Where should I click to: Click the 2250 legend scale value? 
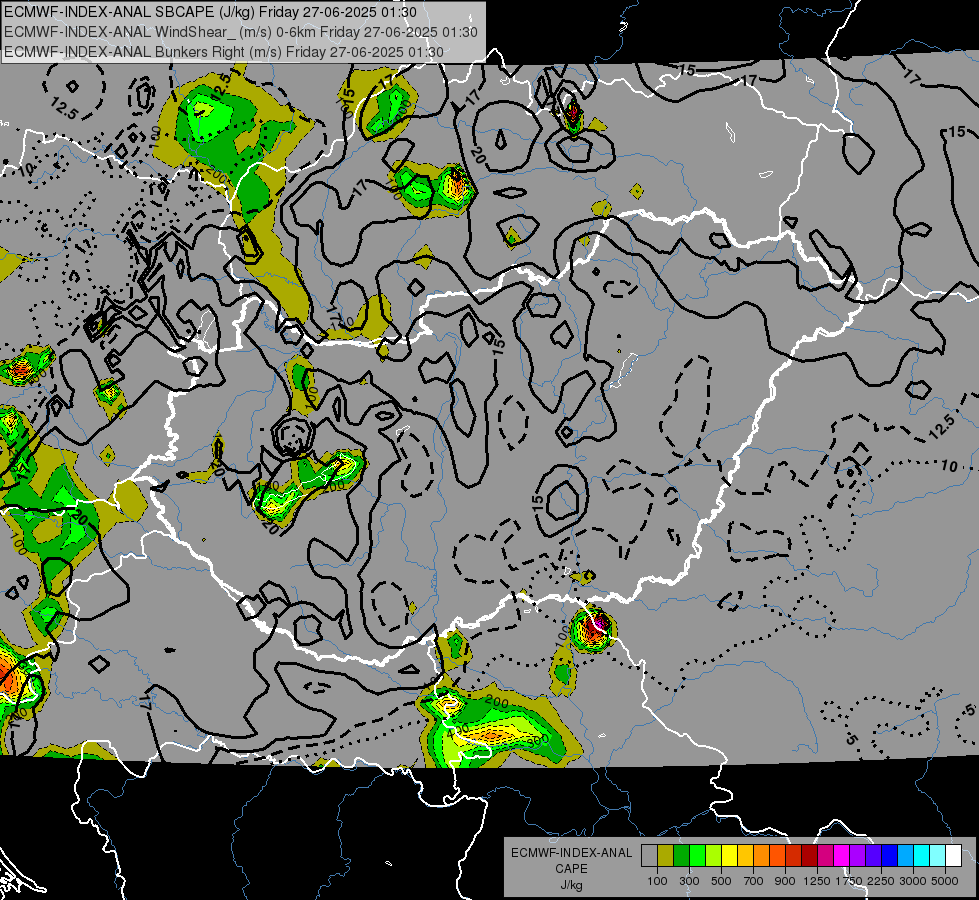click(x=881, y=881)
